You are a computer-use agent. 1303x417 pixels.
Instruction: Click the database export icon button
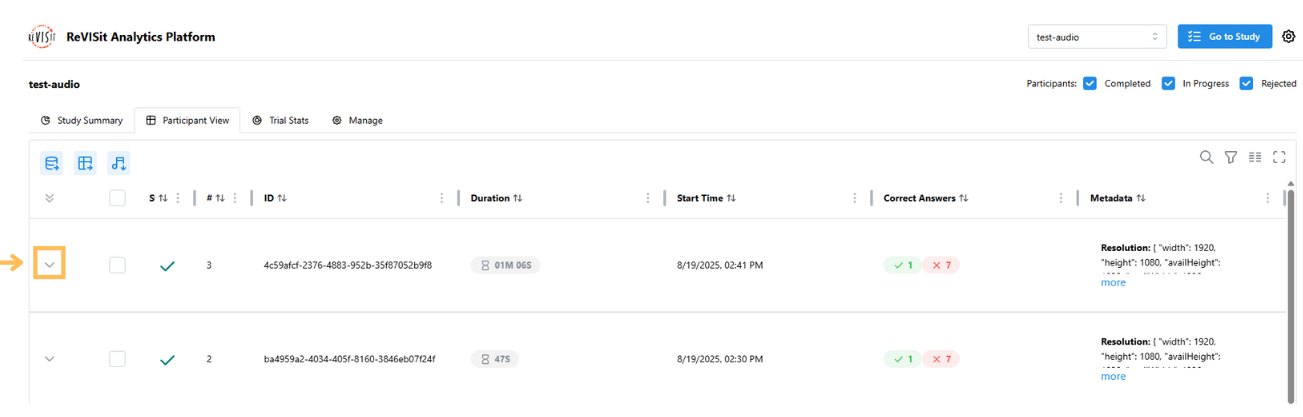[x=52, y=163]
